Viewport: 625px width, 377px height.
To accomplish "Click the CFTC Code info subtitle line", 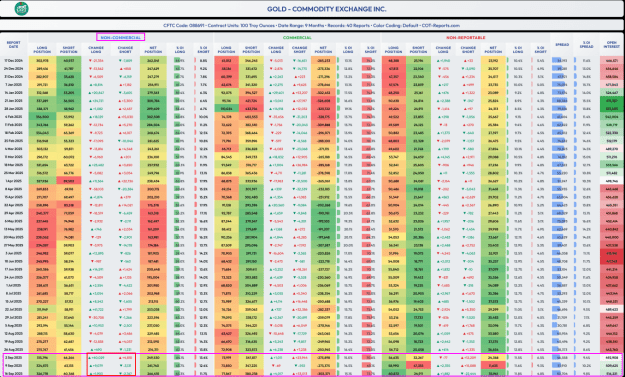I will coord(311,25).
